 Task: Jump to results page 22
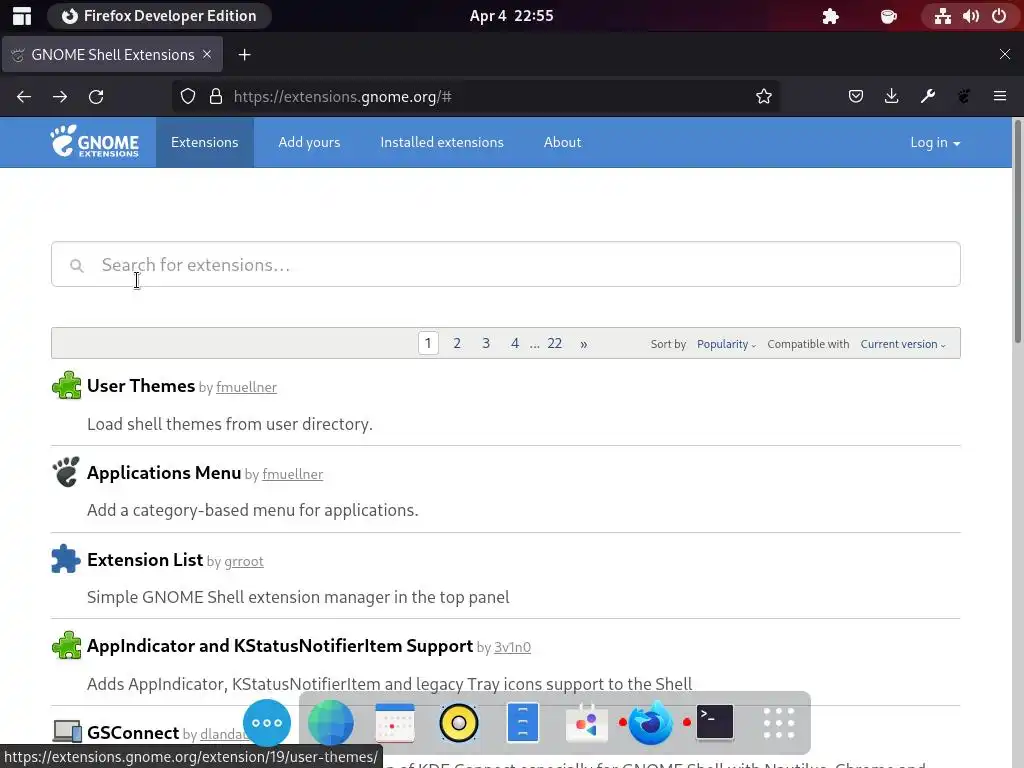coord(554,344)
